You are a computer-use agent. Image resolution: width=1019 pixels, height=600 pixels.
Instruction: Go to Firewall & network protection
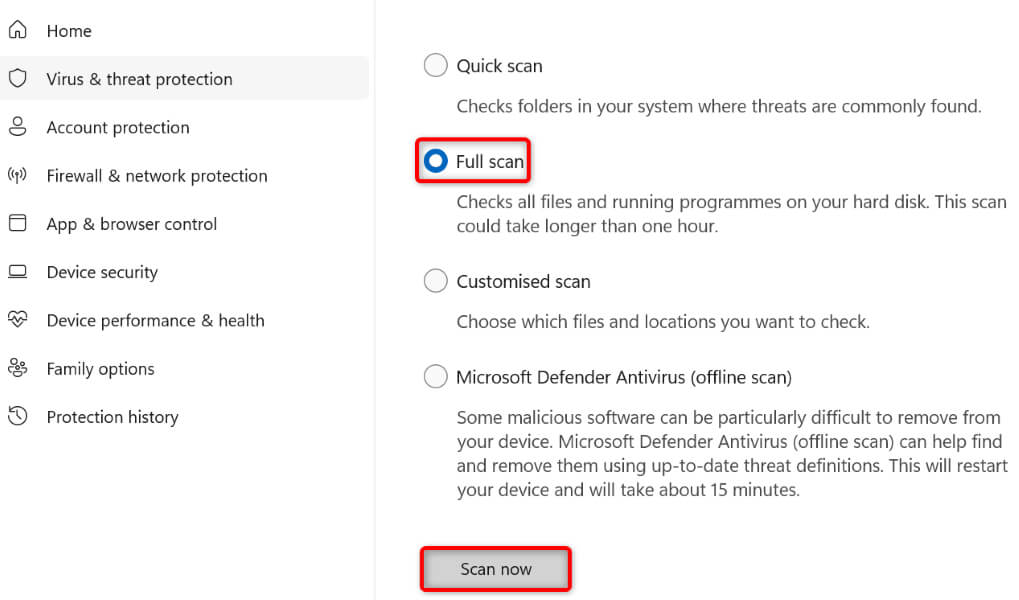[x=157, y=176]
